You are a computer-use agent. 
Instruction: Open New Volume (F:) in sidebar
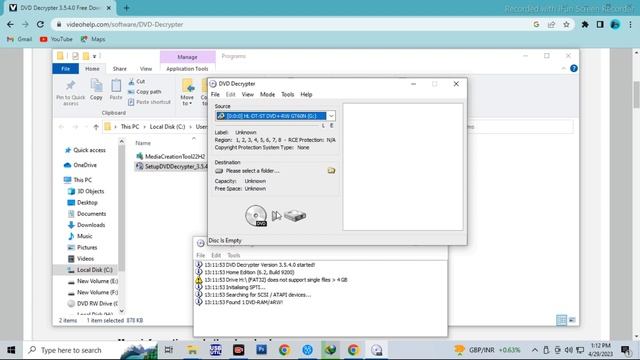pos(93,292)
